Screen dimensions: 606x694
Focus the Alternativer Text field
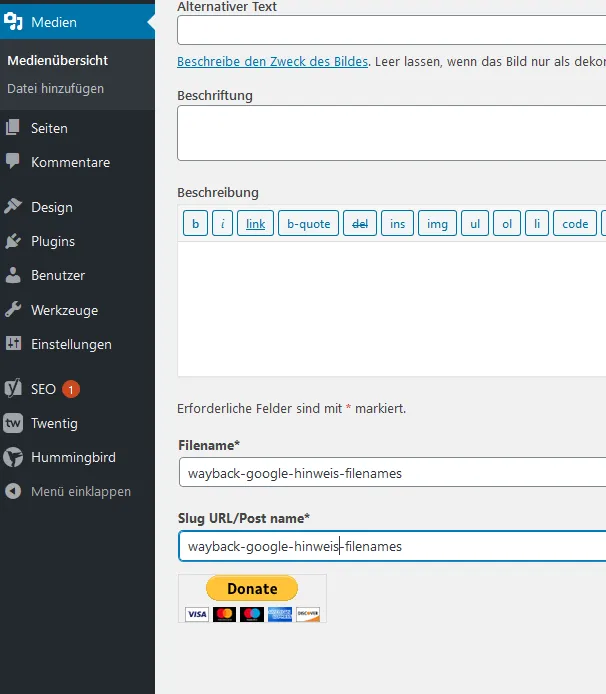click(x=391, y=30)
